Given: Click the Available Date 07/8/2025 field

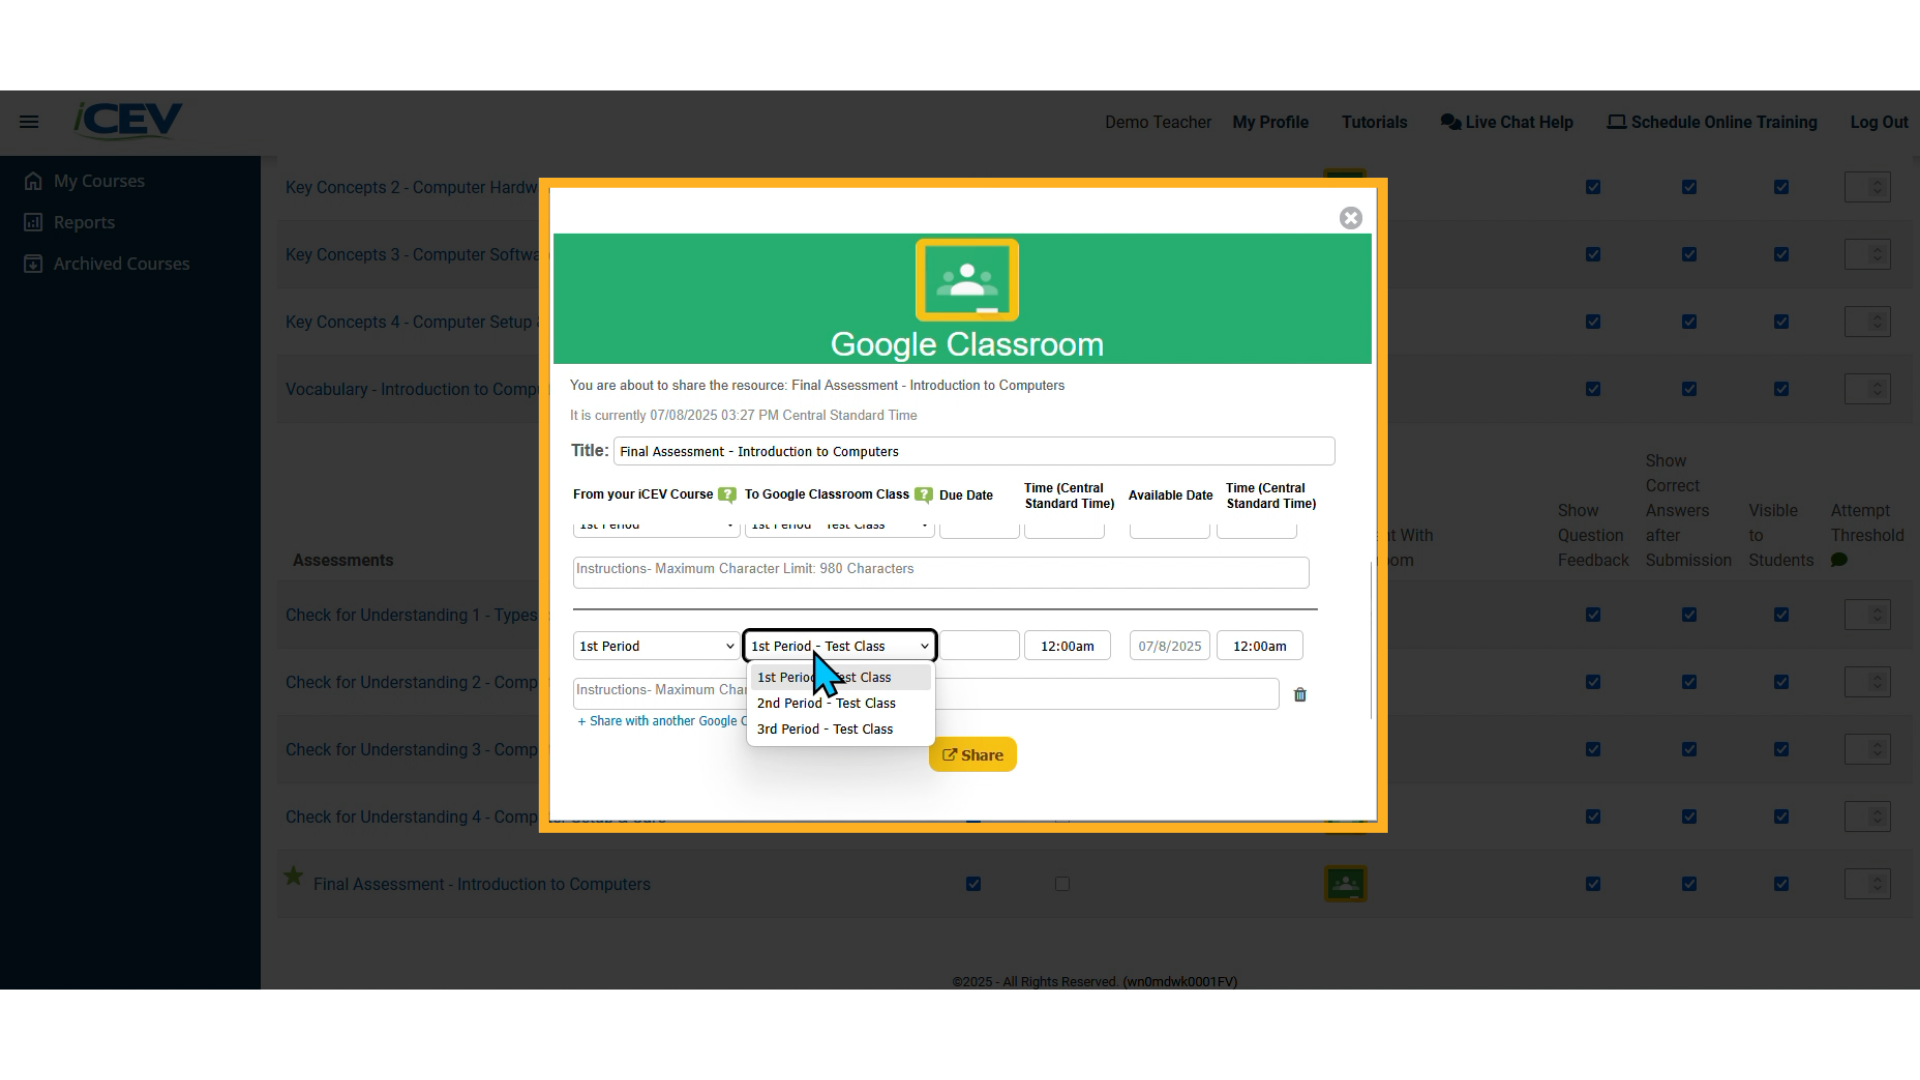Looking at the screenshot, I should 1169,646.
